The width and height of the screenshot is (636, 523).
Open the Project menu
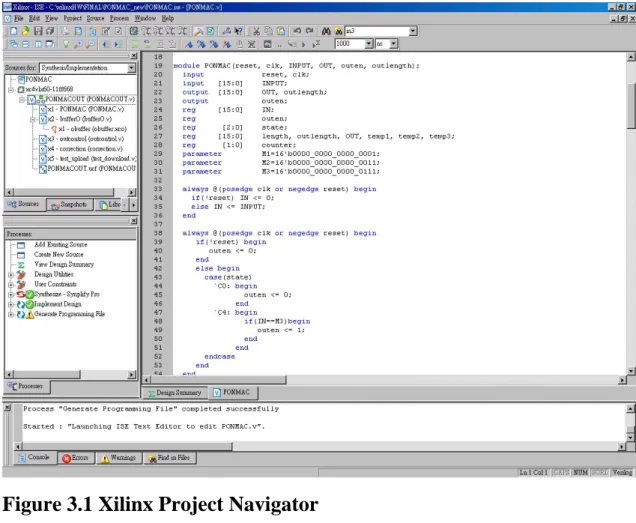pyautogui.click(x=73, y=18)
